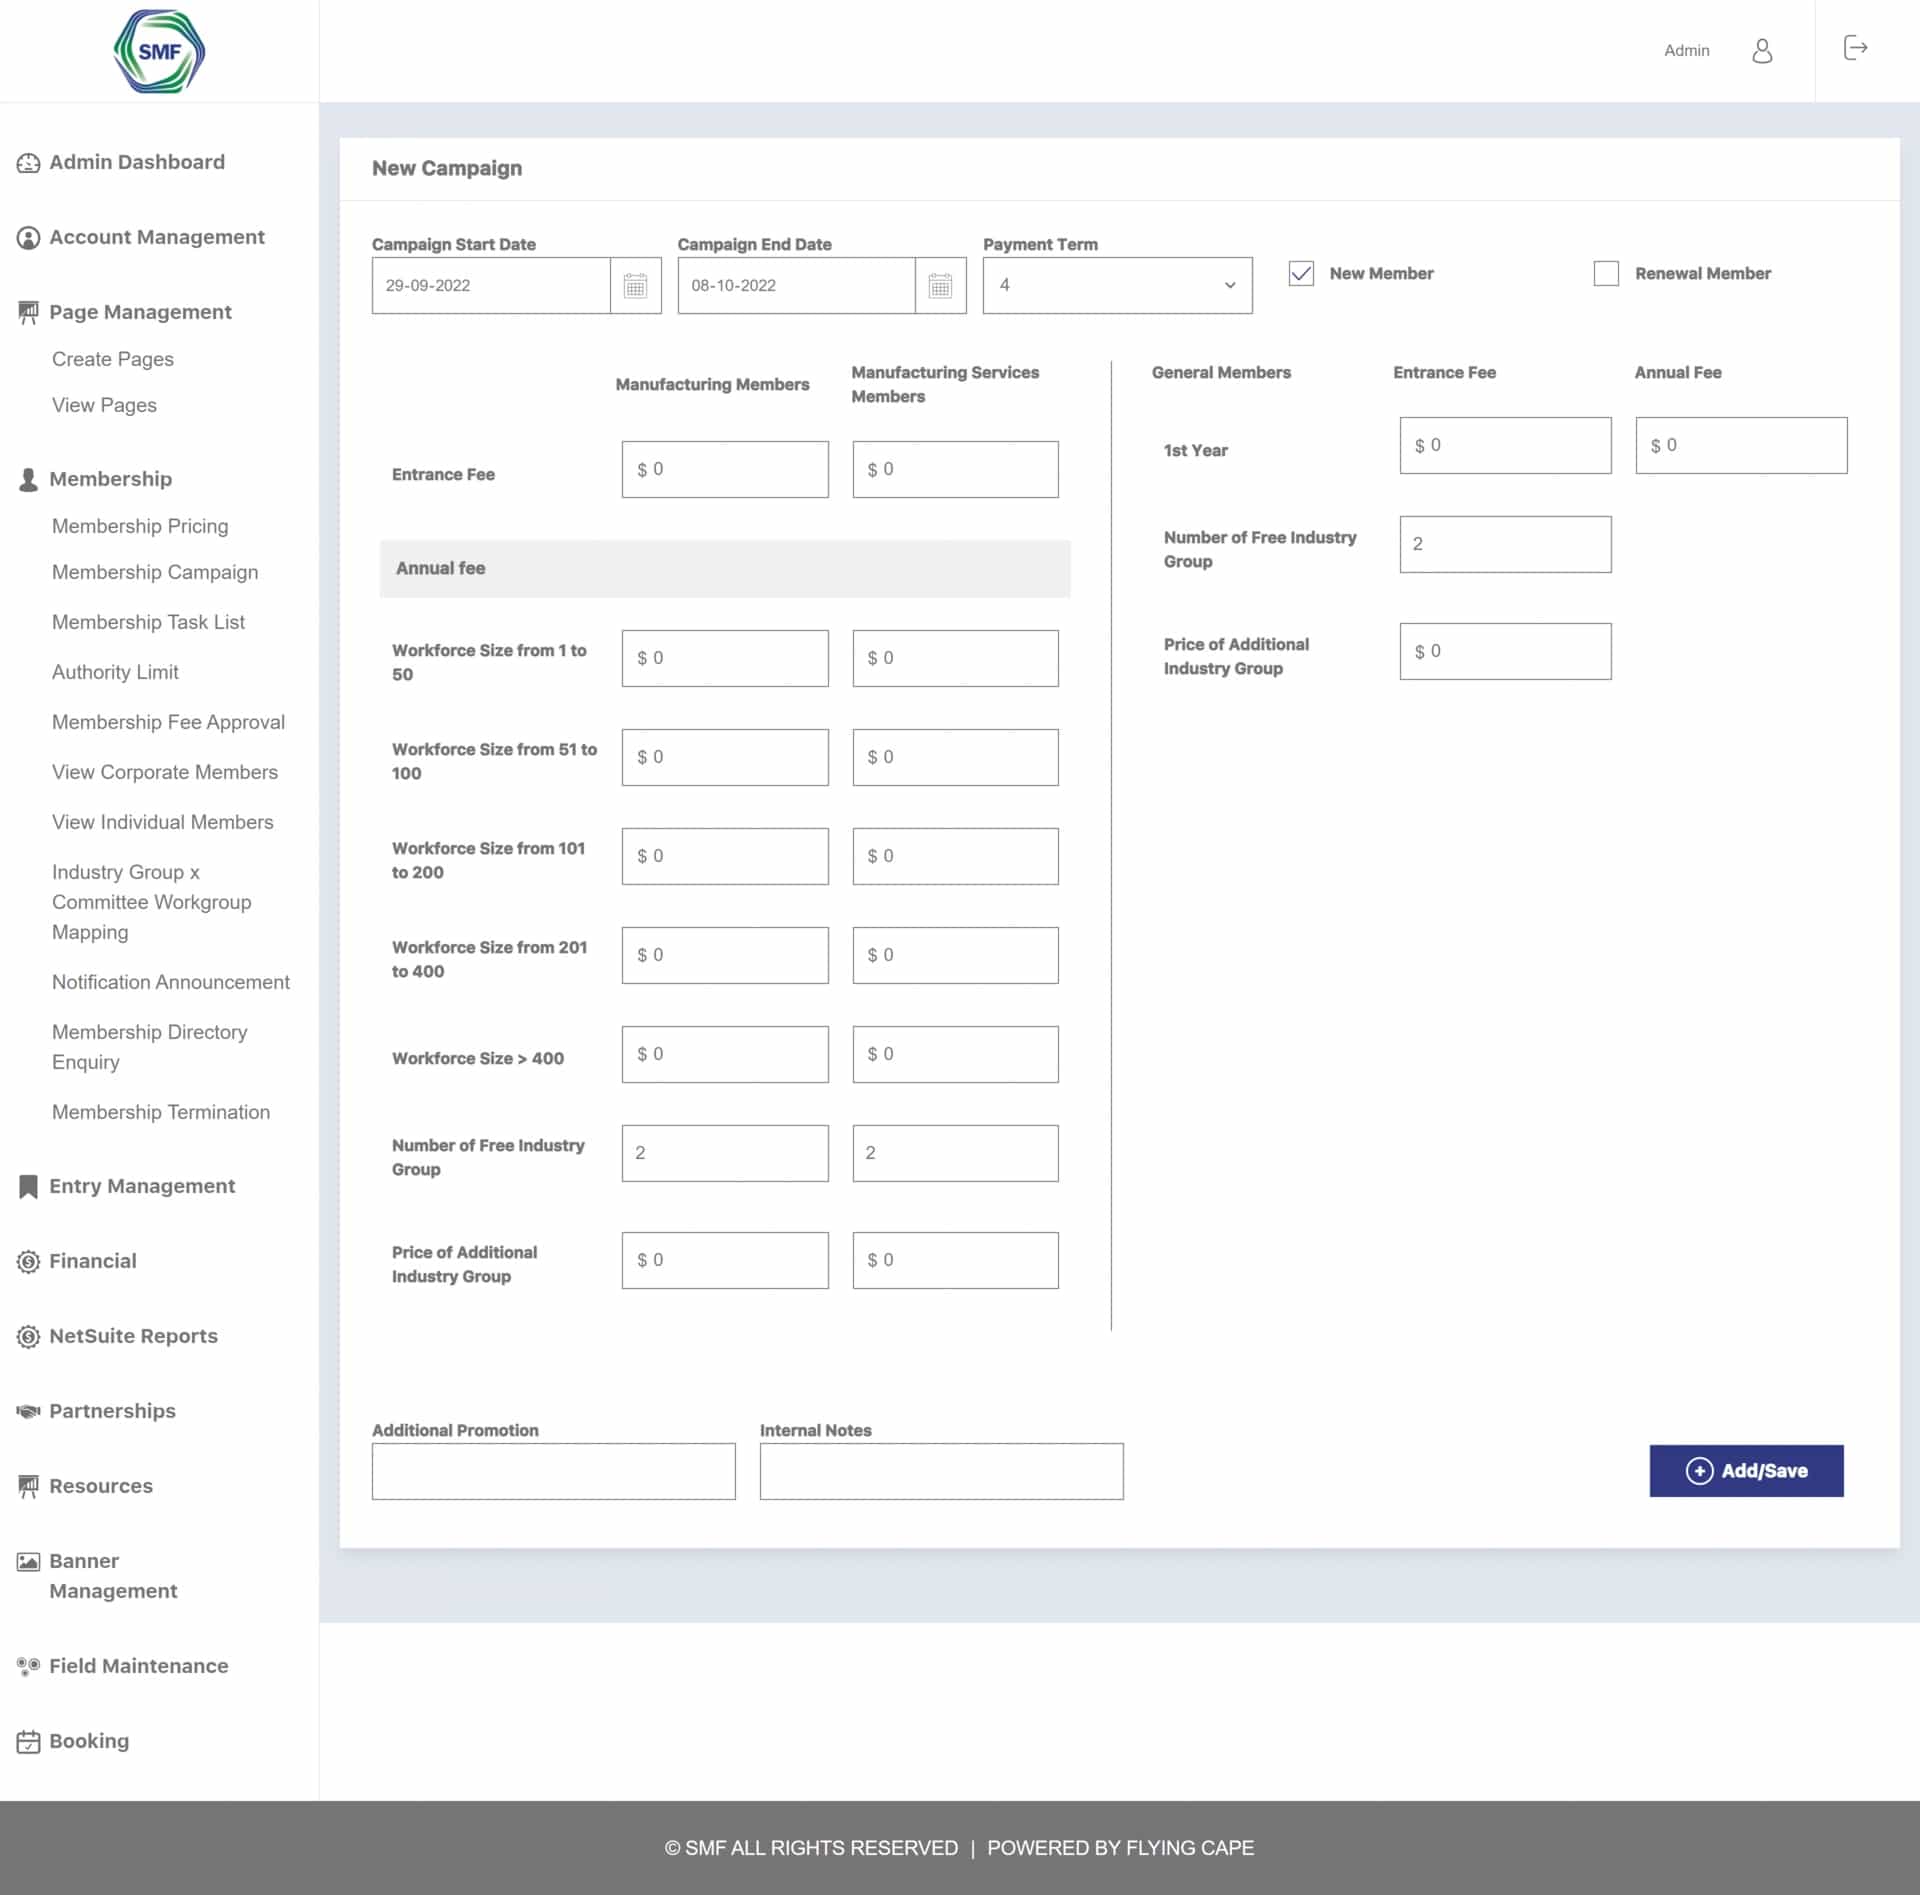The image size is (1920, 1895).
Task: Open Notification Announcement page
Action: point(171,982)
